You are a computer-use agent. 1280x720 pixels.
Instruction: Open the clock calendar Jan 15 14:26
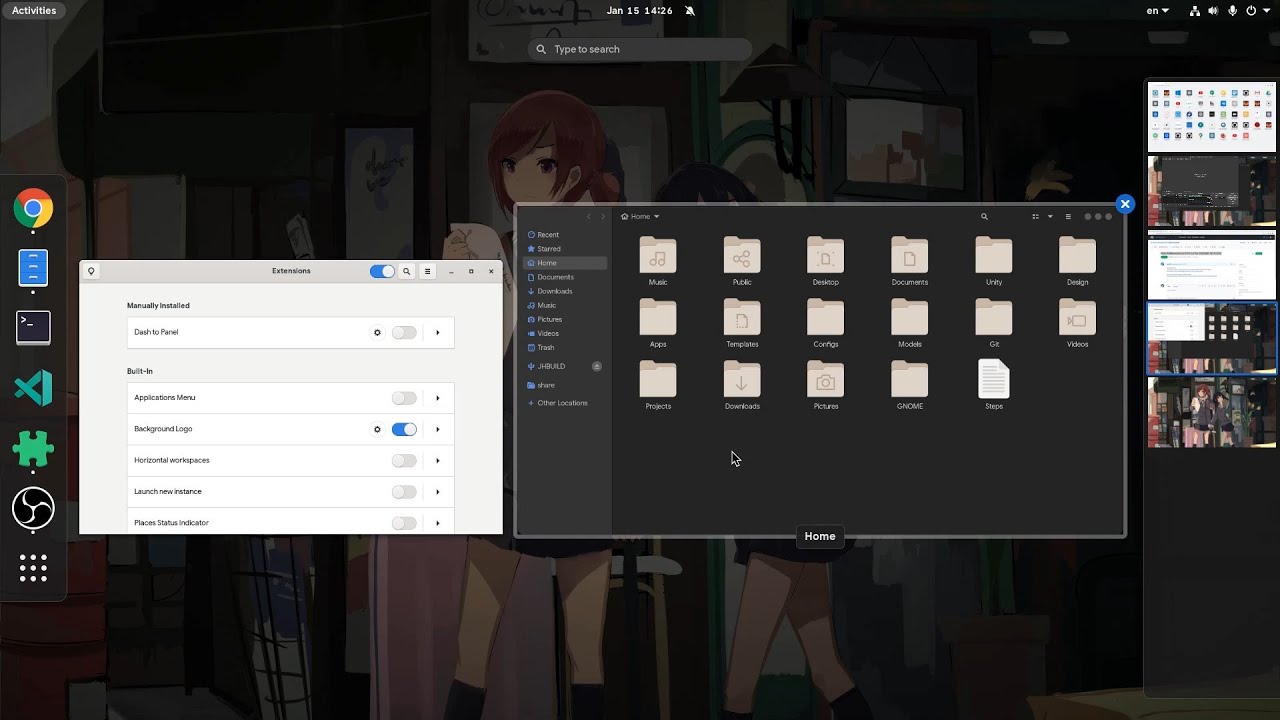pyautogui.click(x=640, y=10)
